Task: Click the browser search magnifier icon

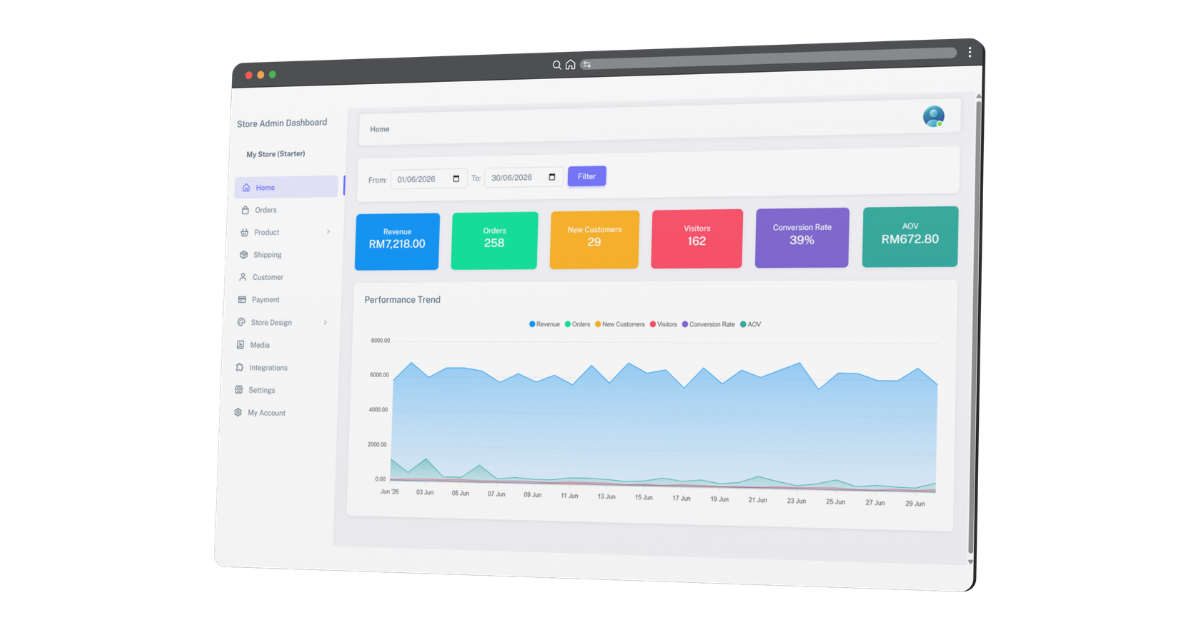Action: (557, 65)
